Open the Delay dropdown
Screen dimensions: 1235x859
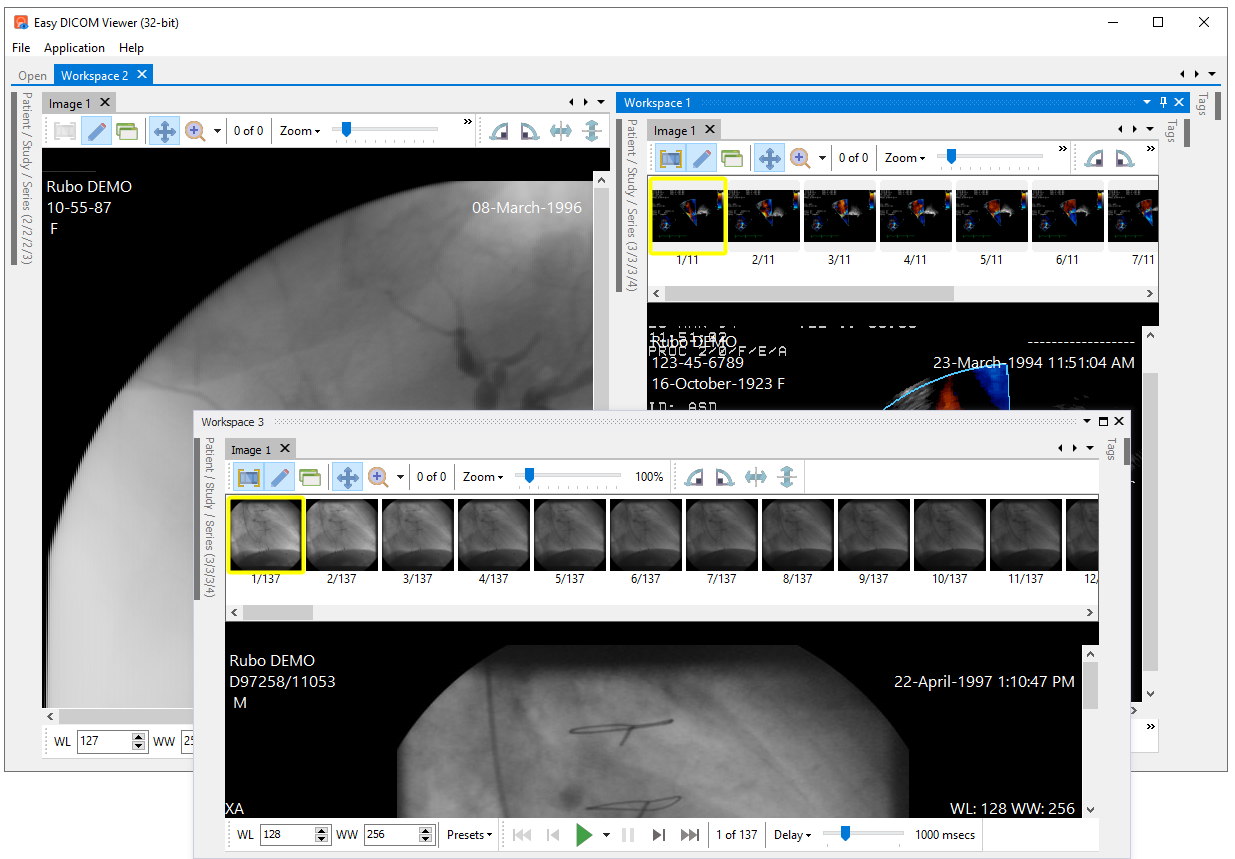click(792, 835)
